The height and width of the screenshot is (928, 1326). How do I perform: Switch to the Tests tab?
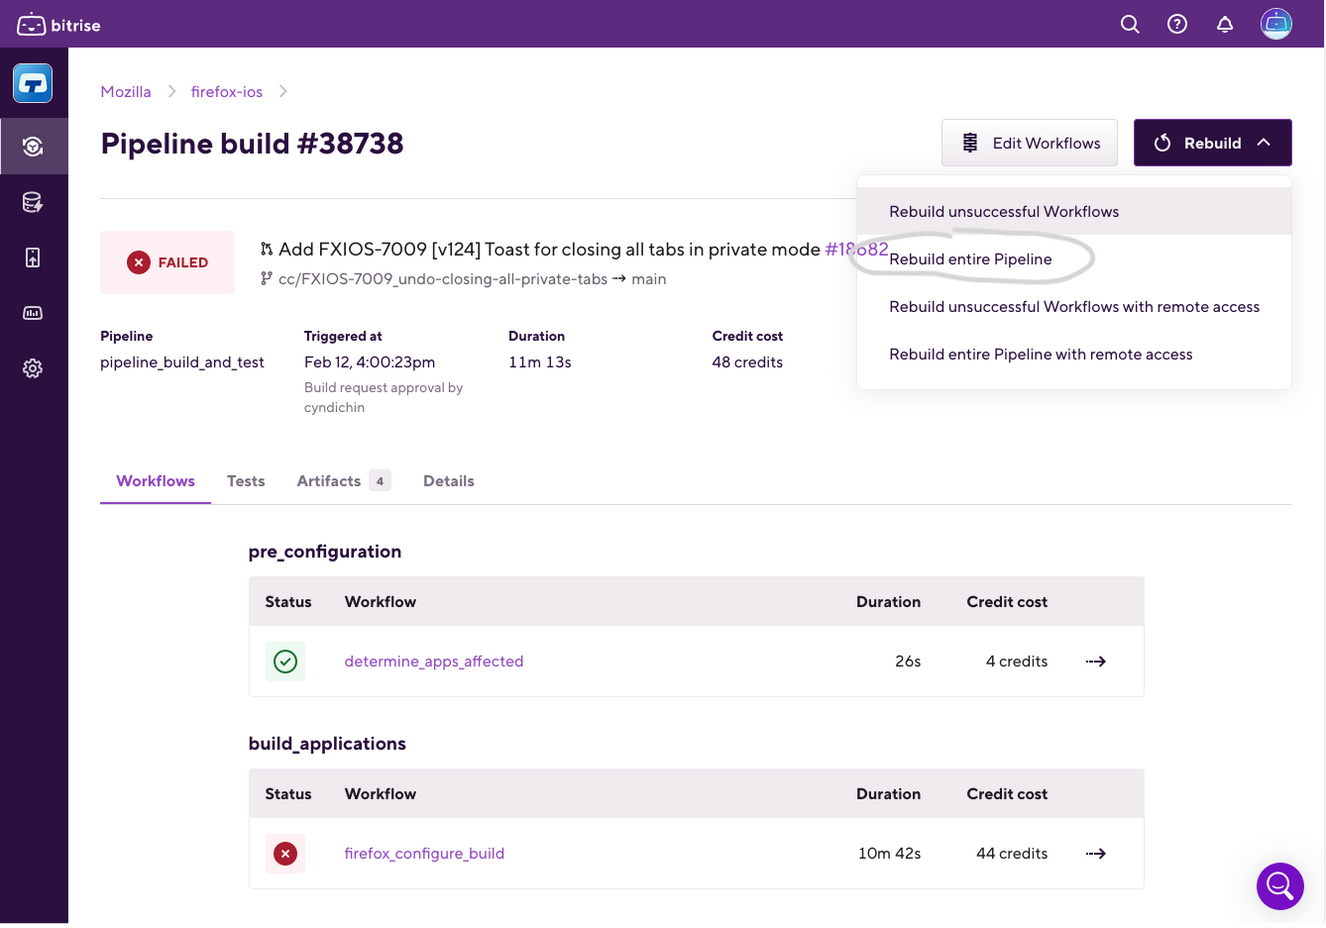coord(246,481)
